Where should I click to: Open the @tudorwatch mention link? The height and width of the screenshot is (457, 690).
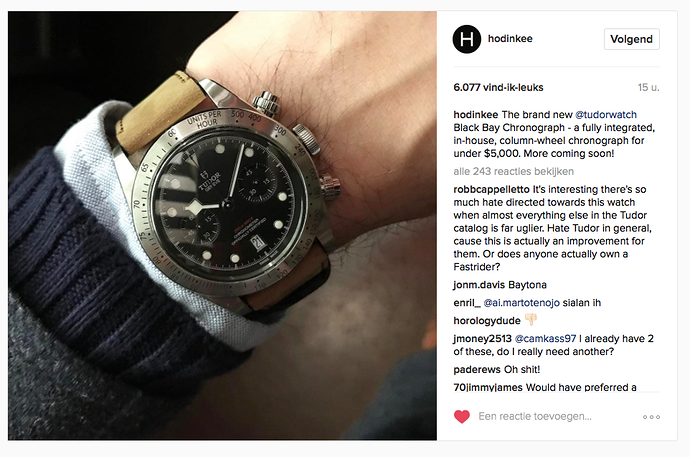tap(606, 115)
